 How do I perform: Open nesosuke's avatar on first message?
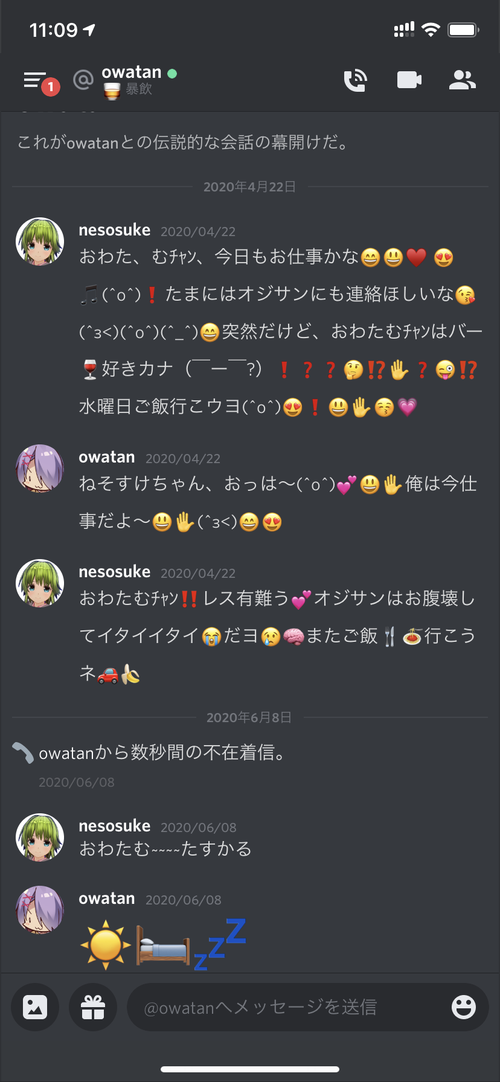coord(40,241)
